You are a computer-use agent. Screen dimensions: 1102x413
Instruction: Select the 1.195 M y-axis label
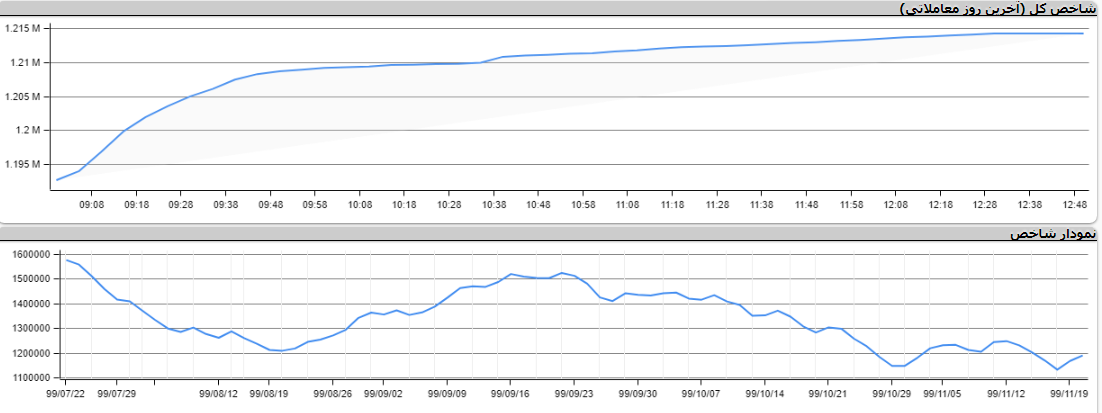(x=21, y=165)
